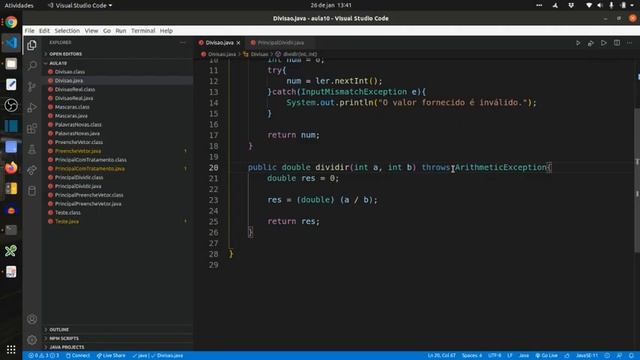The width and height of the screenshot is (640, 360).
Task: Close the Divisao.java editor tab
Action: click(x=238, y=43)
